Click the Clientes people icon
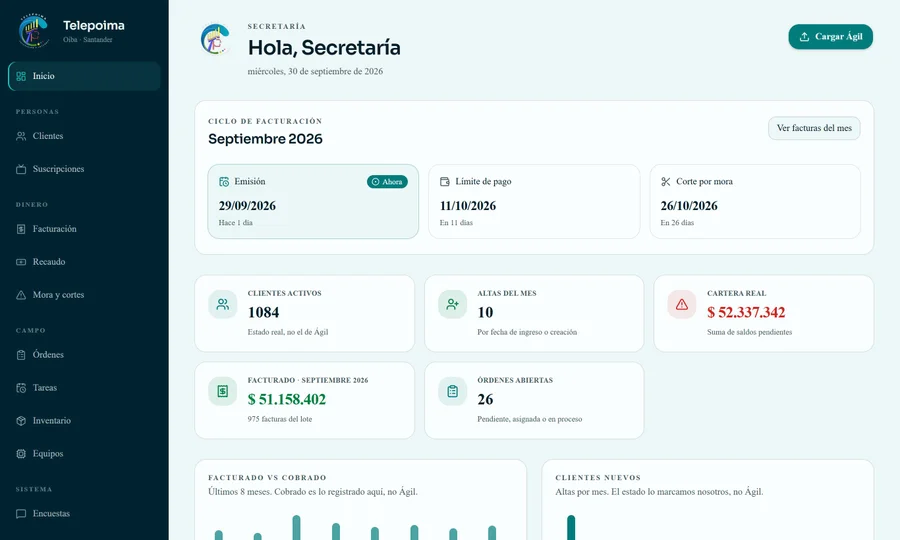This screenshot has height=540, width=900. 21,137
